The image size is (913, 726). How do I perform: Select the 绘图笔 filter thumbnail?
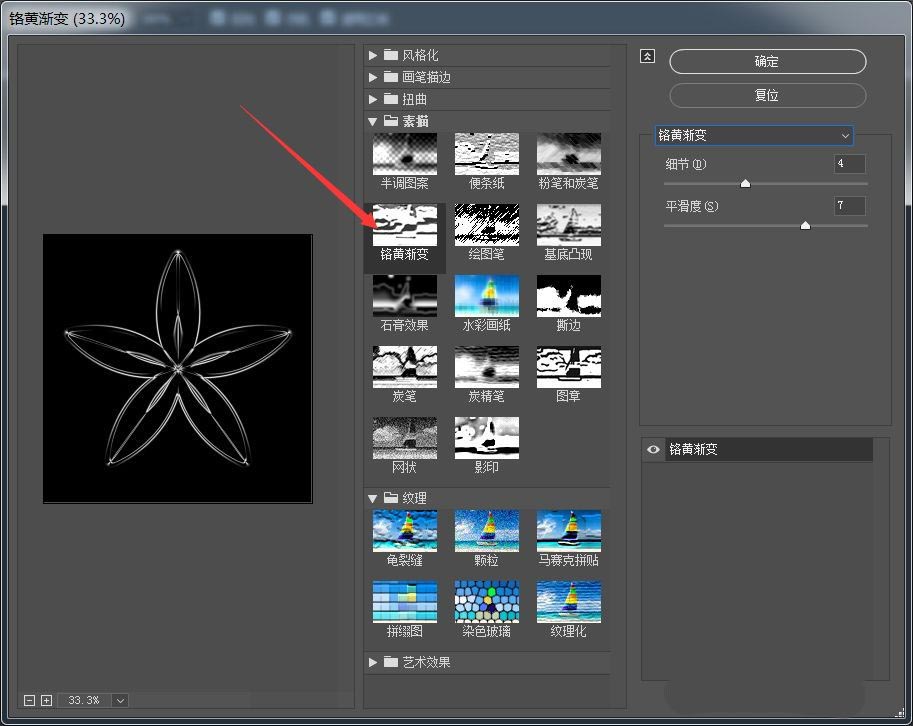486,225
